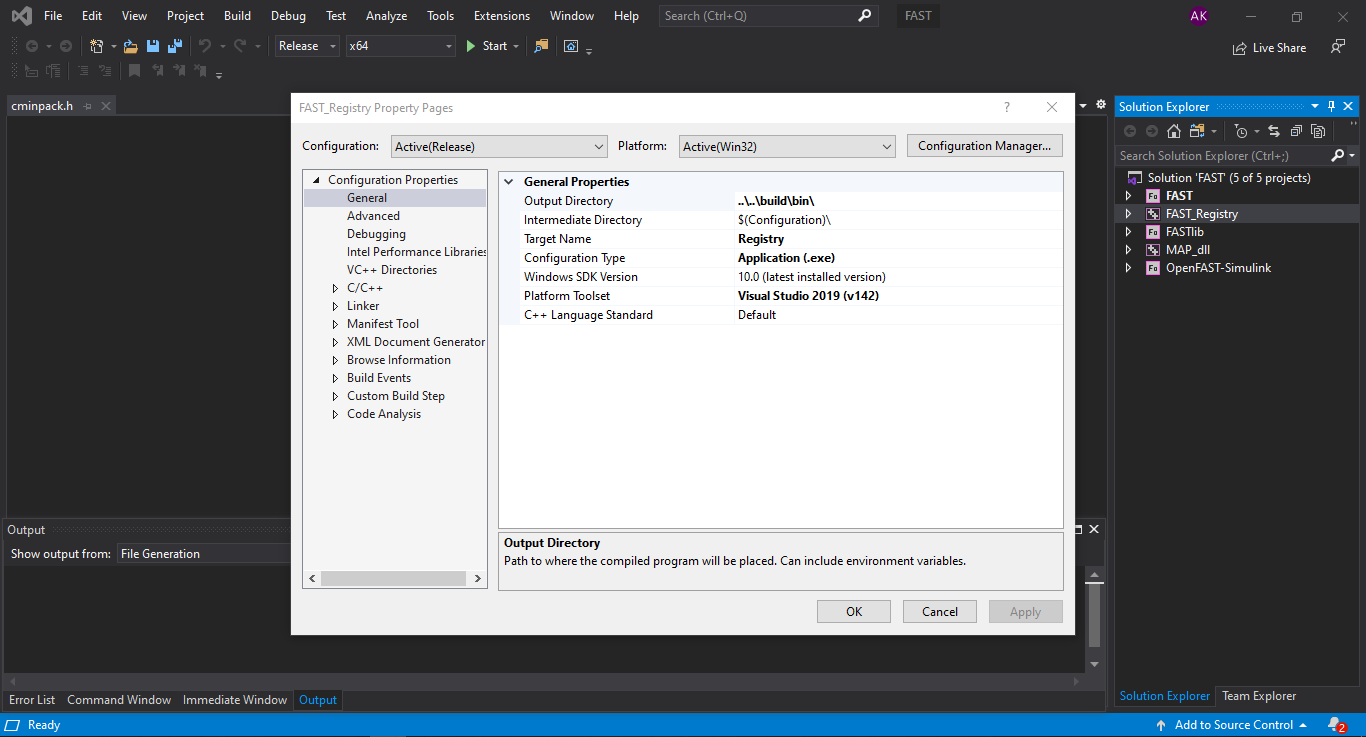Open the AK account avatar menu
Screen dimensions: 1366x737
(1199, 15)
